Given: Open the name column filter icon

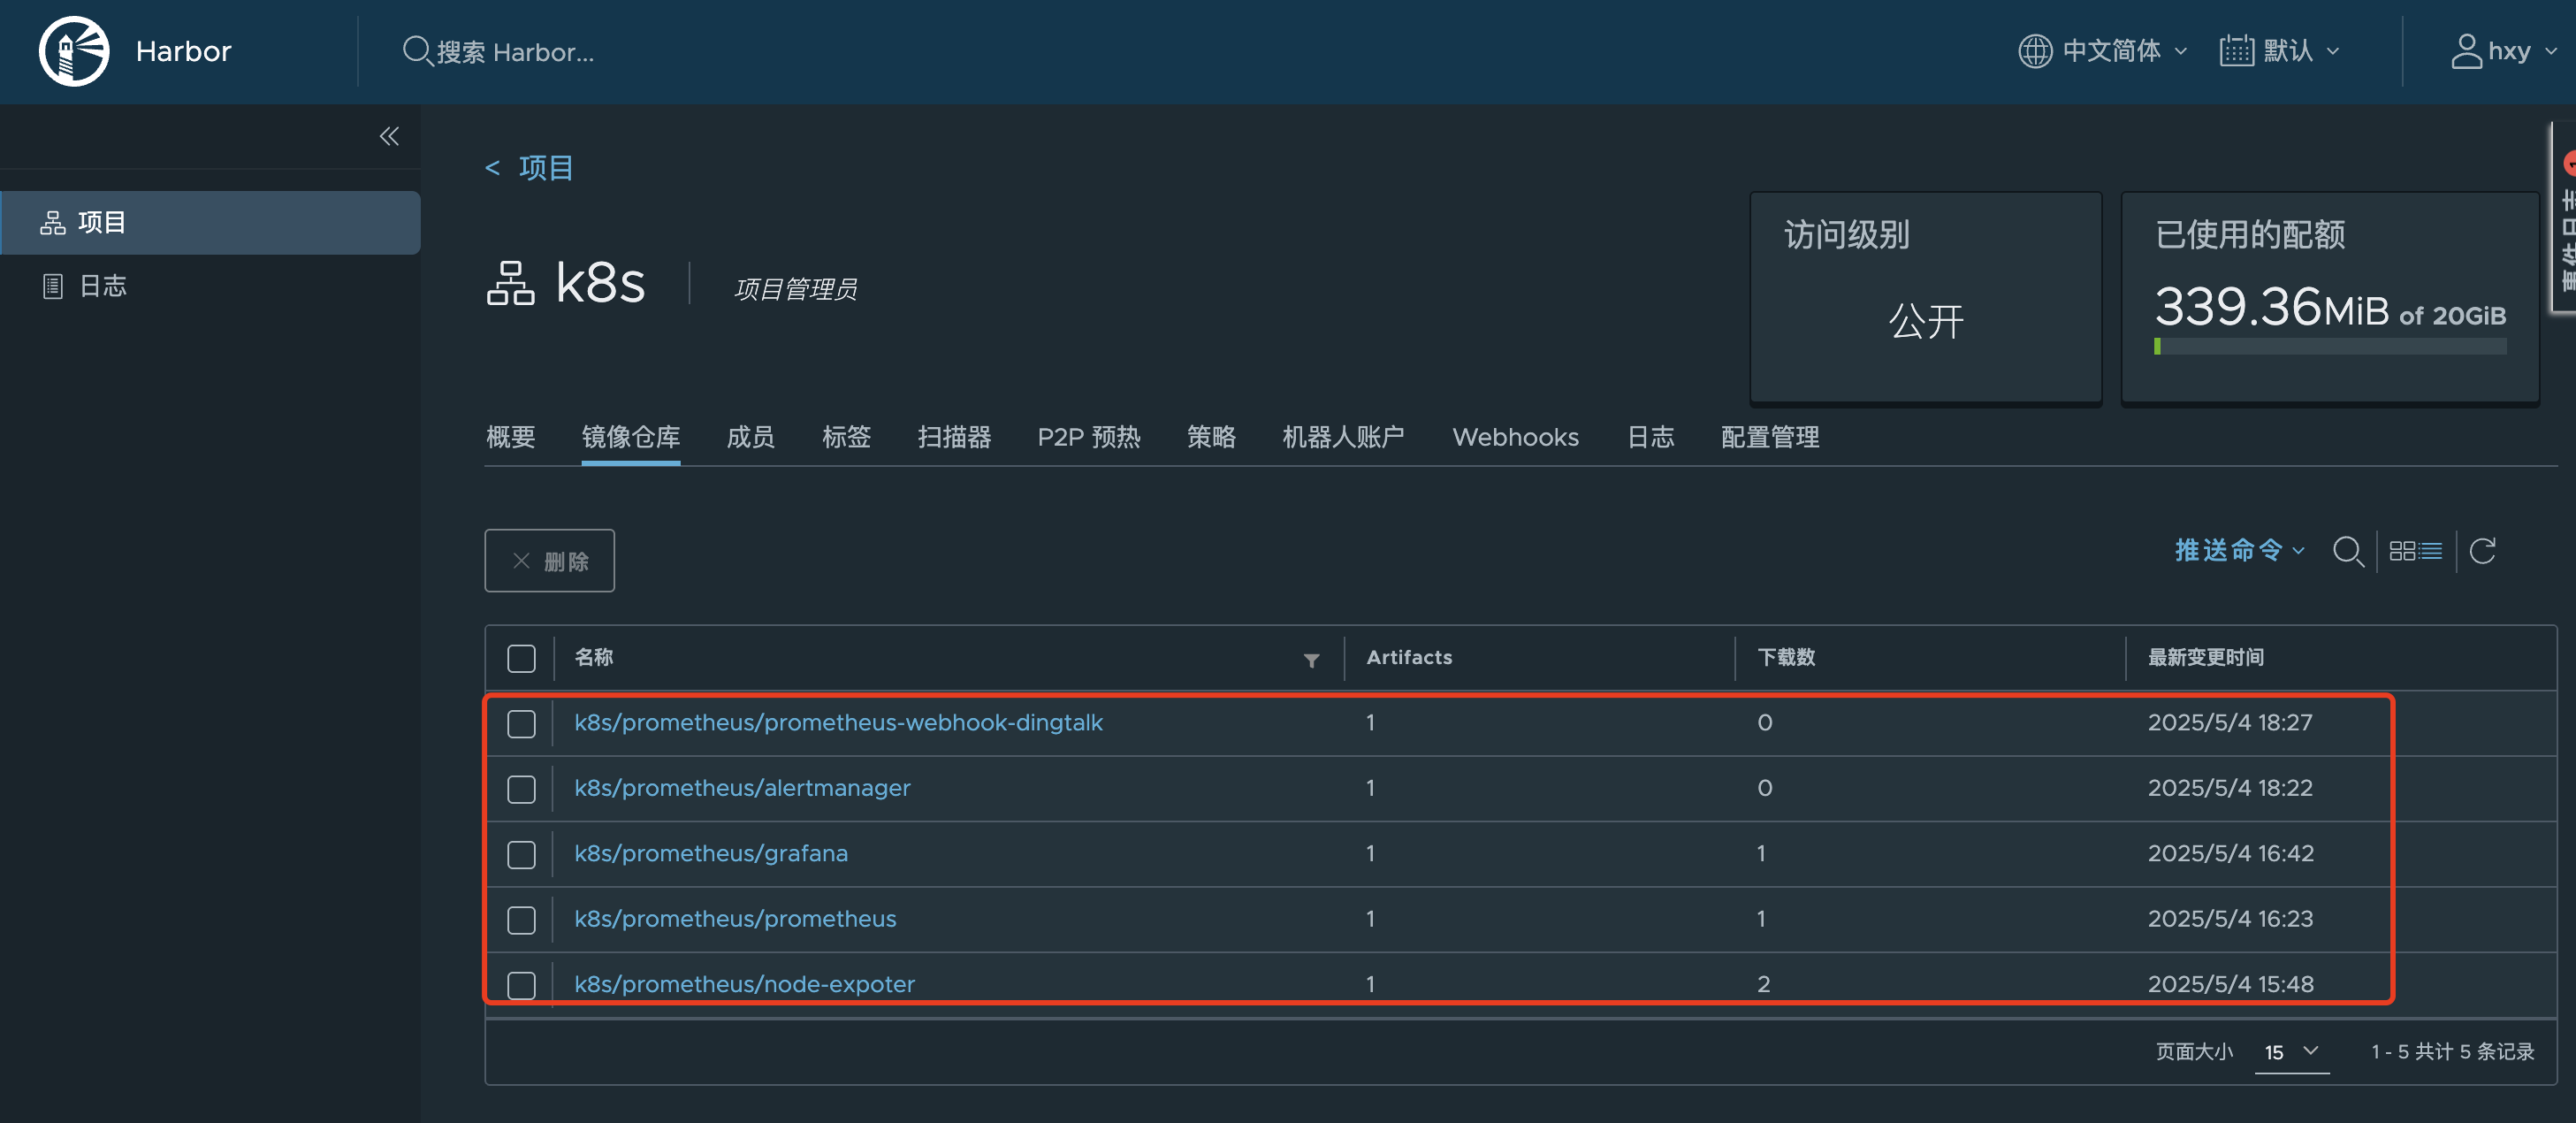Looking at the screenshot, I should click(x=1311, y=660).
